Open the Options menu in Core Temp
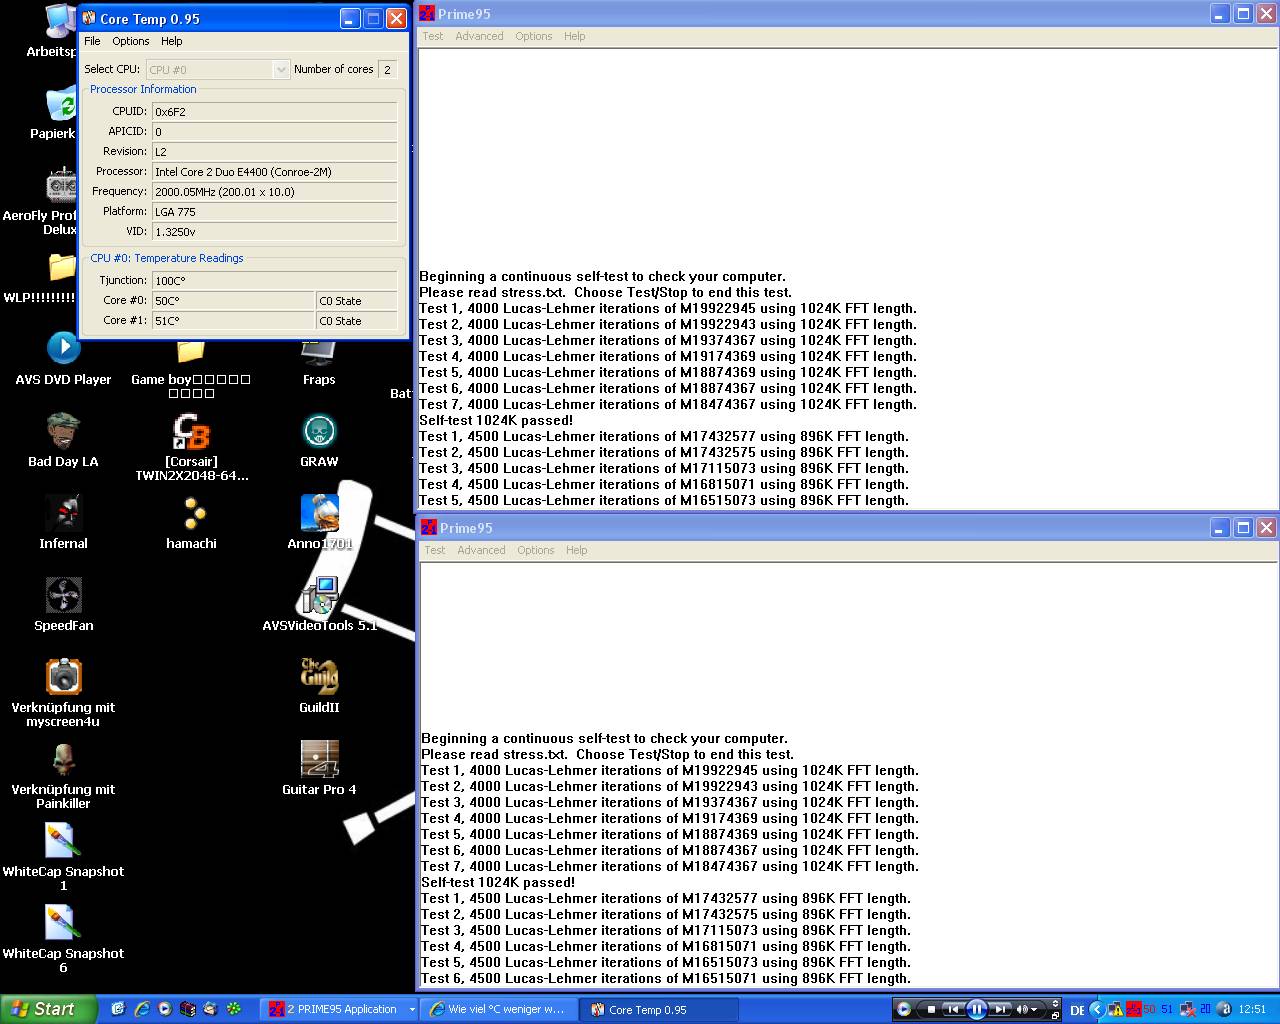Screen dimensions: 1280x1024 [x=130, y=41]
